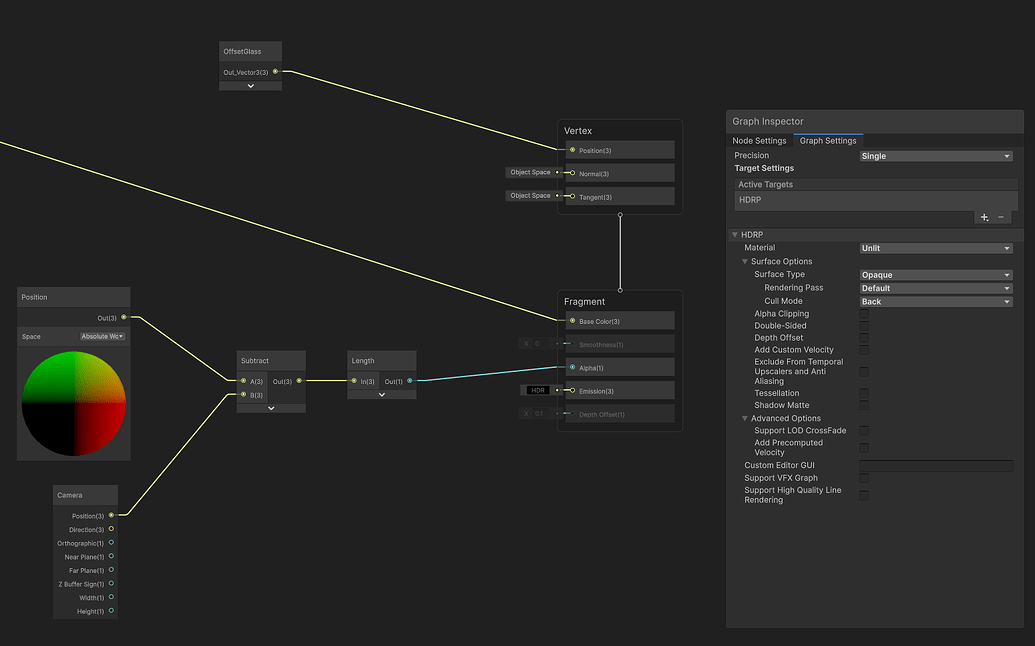This screenshot has height=646, width=1035.
Task: Enable the Shadow Matte option
Action: click(x=864, y=406)
